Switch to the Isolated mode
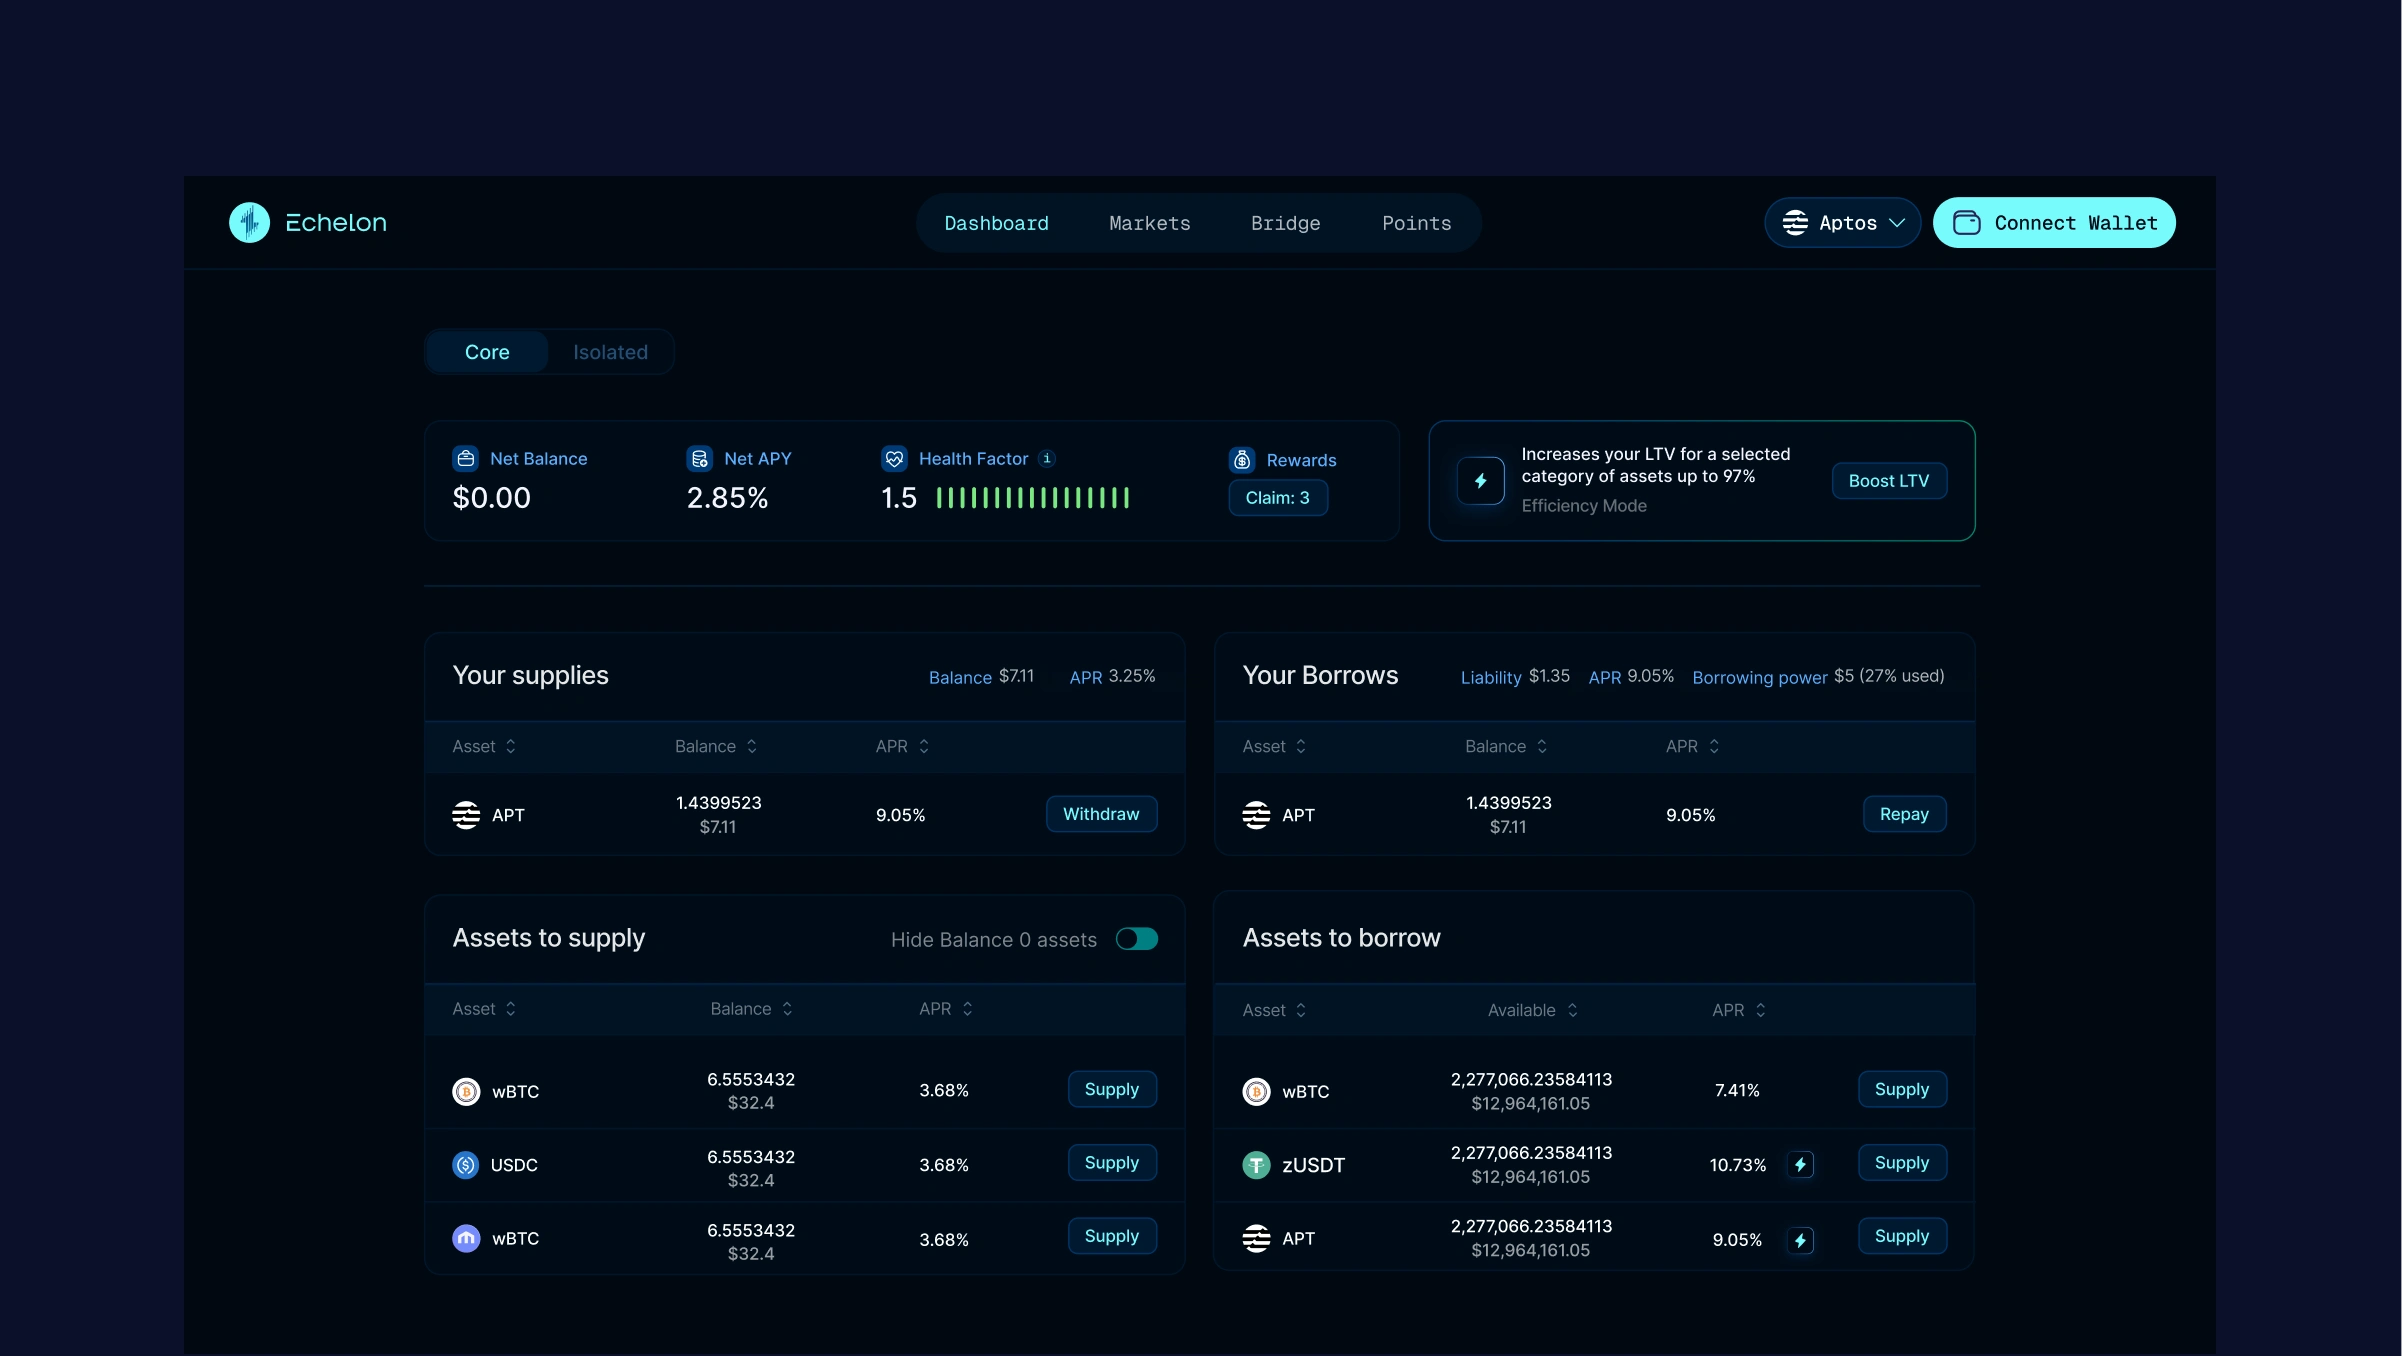 coord(610,352)
